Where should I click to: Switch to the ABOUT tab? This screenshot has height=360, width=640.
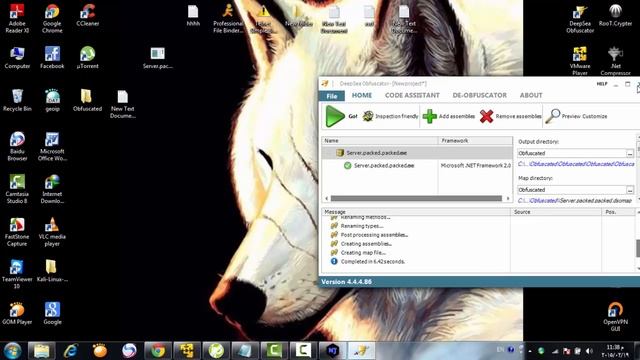click(x=531, y=95)
